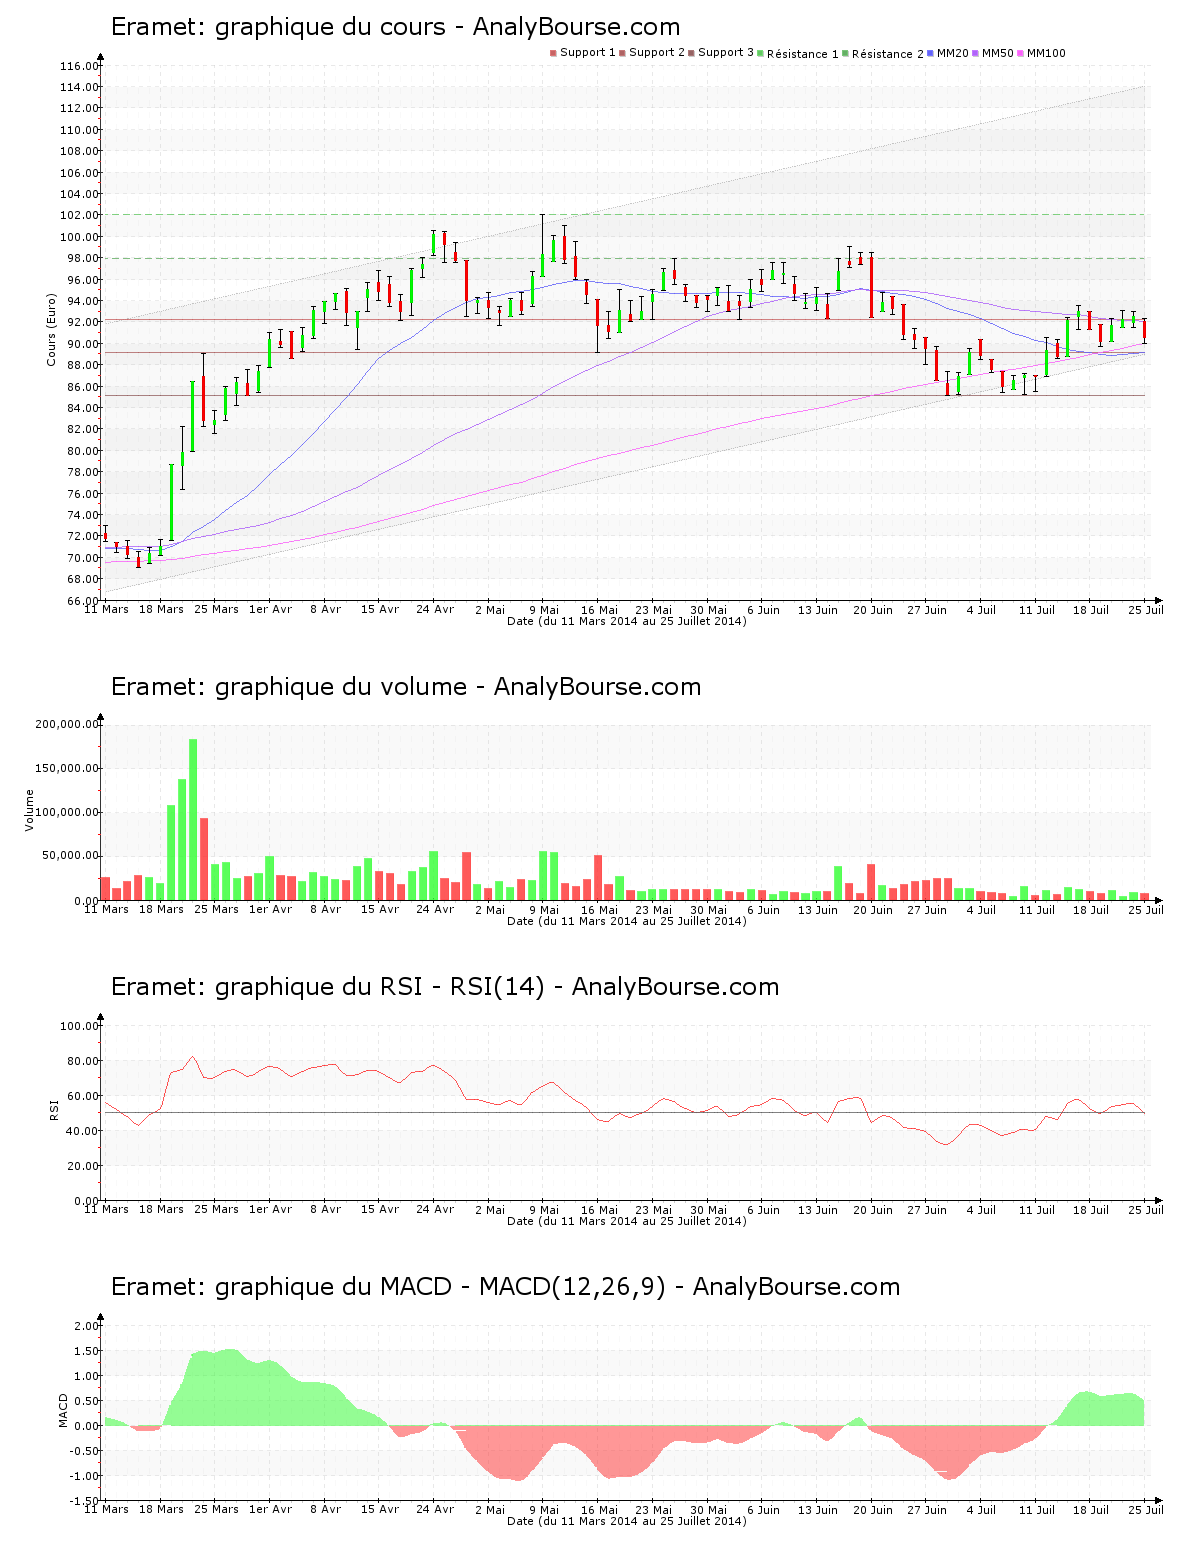1200x1550 pixels.
Task: Click the MACD(12,26,9) chart title
Action: pyautogui.click(x=505, y=1287)
